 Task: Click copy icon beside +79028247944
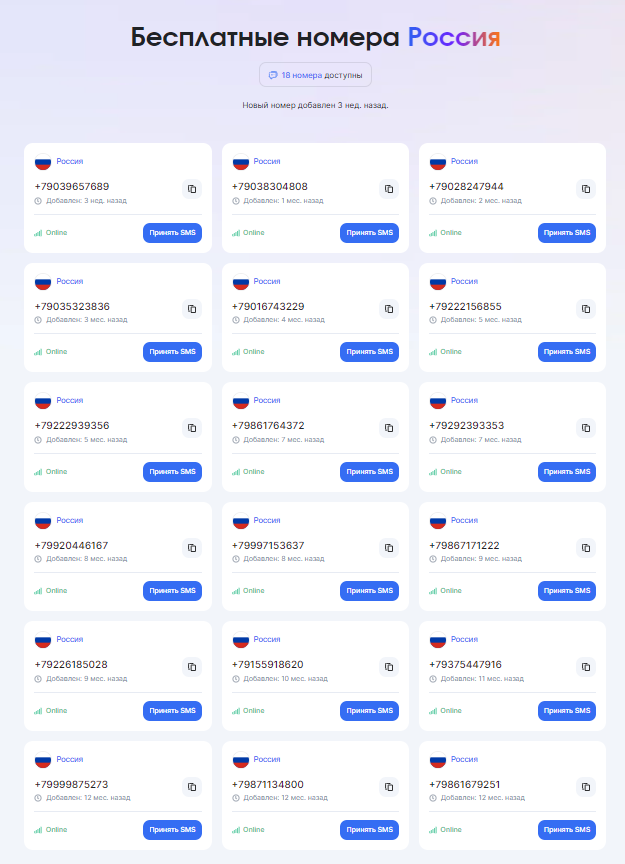click(587, 188)
